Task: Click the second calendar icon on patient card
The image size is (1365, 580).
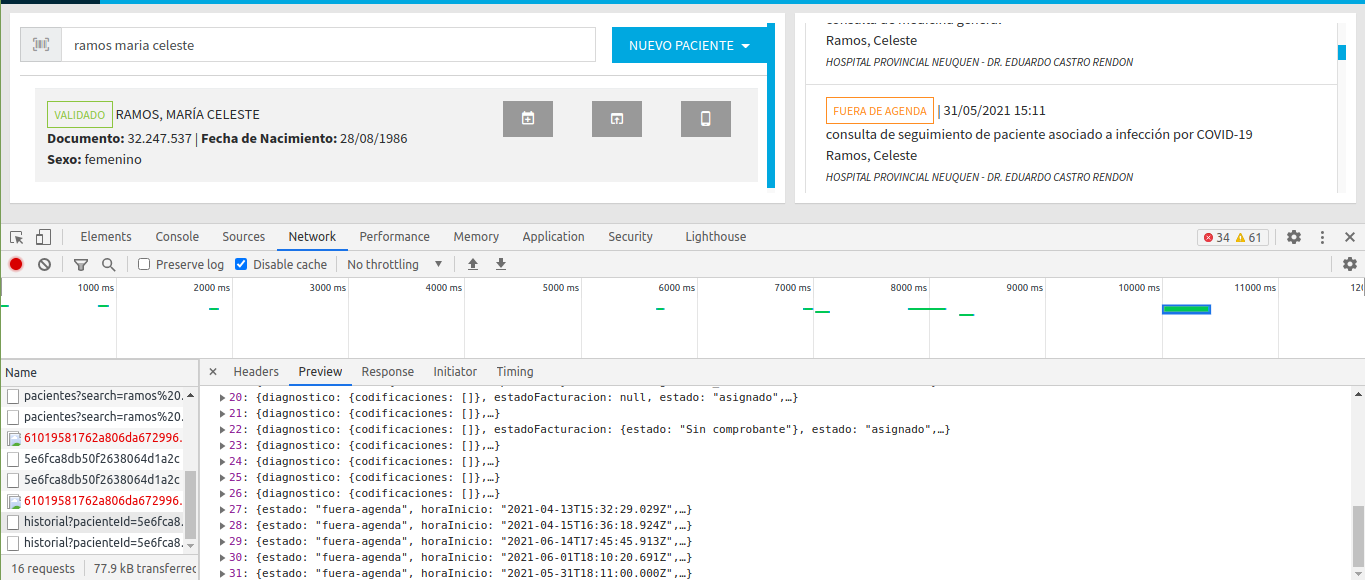Action: point(617,119)
